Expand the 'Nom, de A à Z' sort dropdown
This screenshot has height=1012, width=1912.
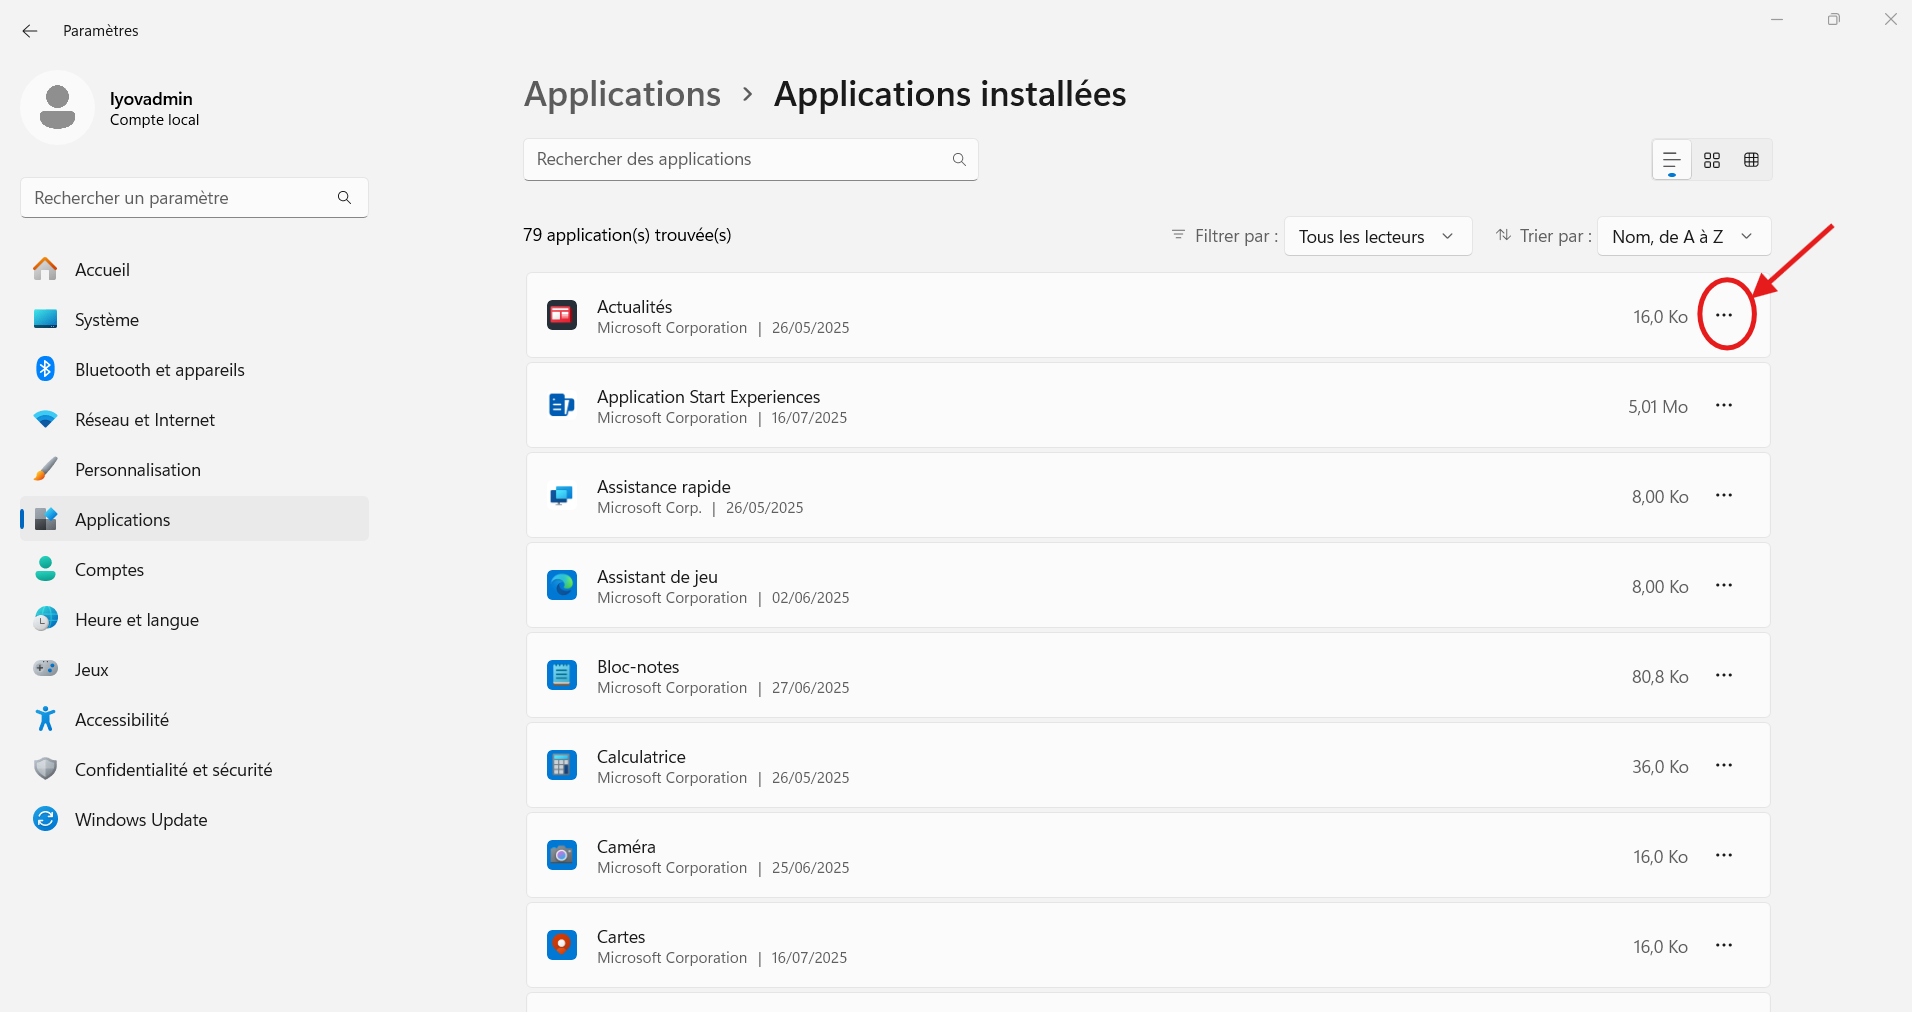point(1683,236)
